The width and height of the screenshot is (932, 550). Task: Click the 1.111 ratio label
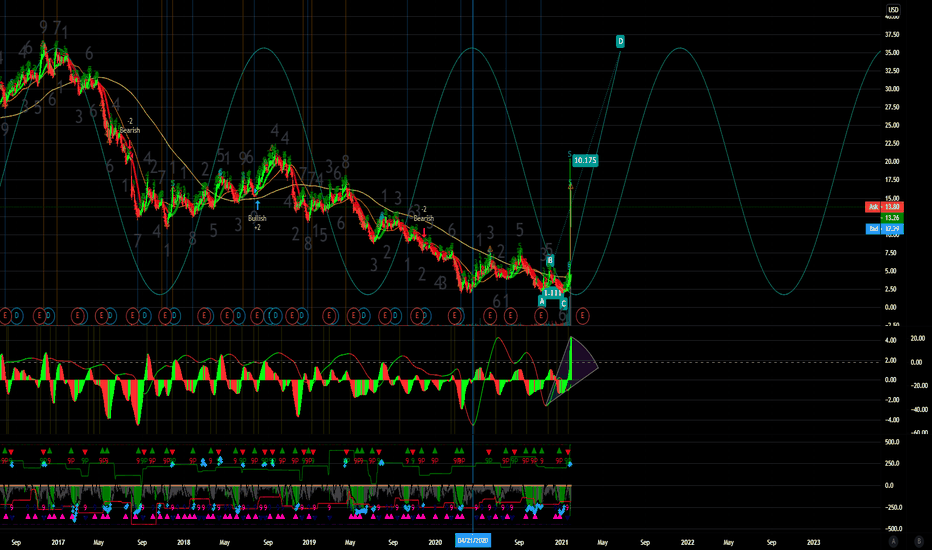tap(552, 293)
